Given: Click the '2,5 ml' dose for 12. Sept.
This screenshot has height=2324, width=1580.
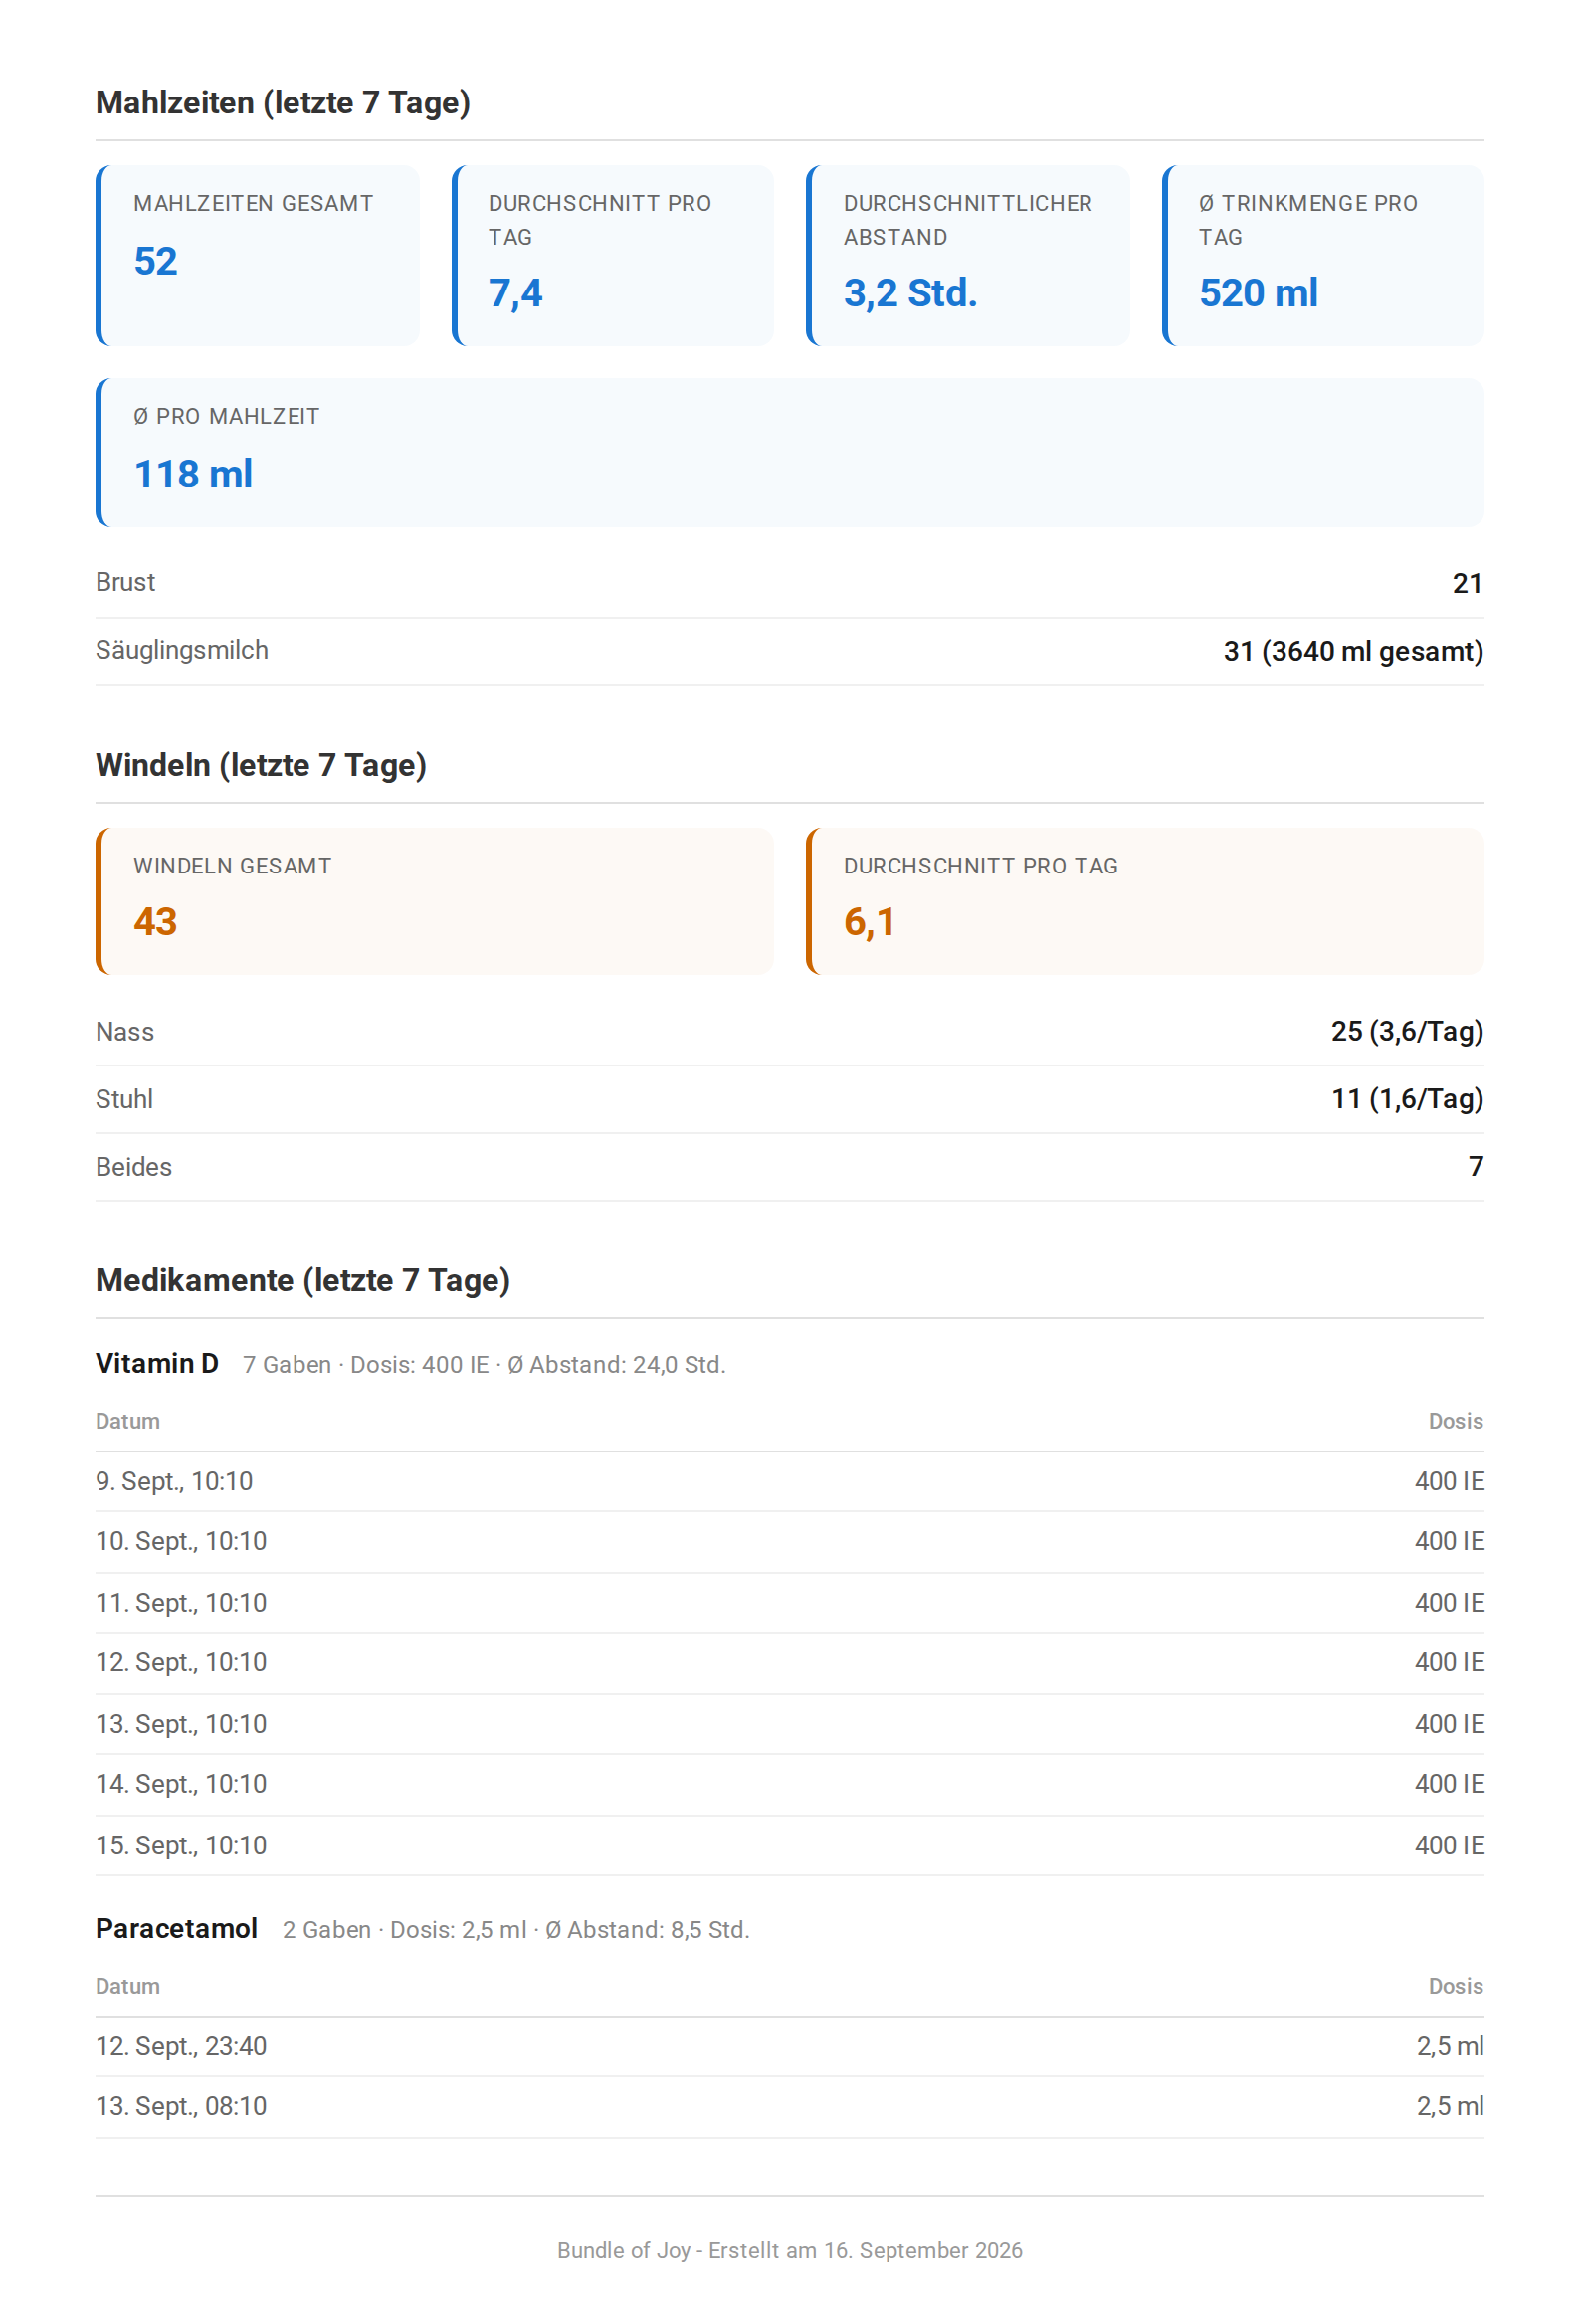Looking at the screenshot, I should click(1450, 2047).
